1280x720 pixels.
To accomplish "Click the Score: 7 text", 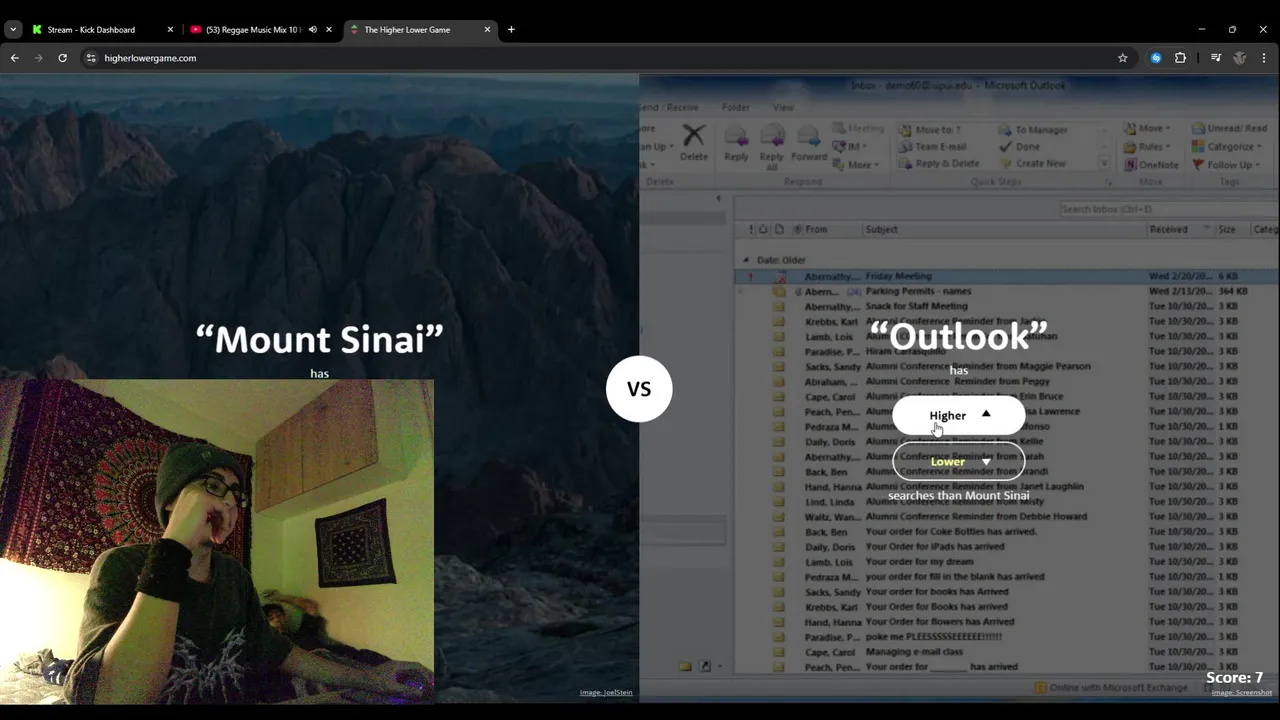I will (x=1234, y=677).
